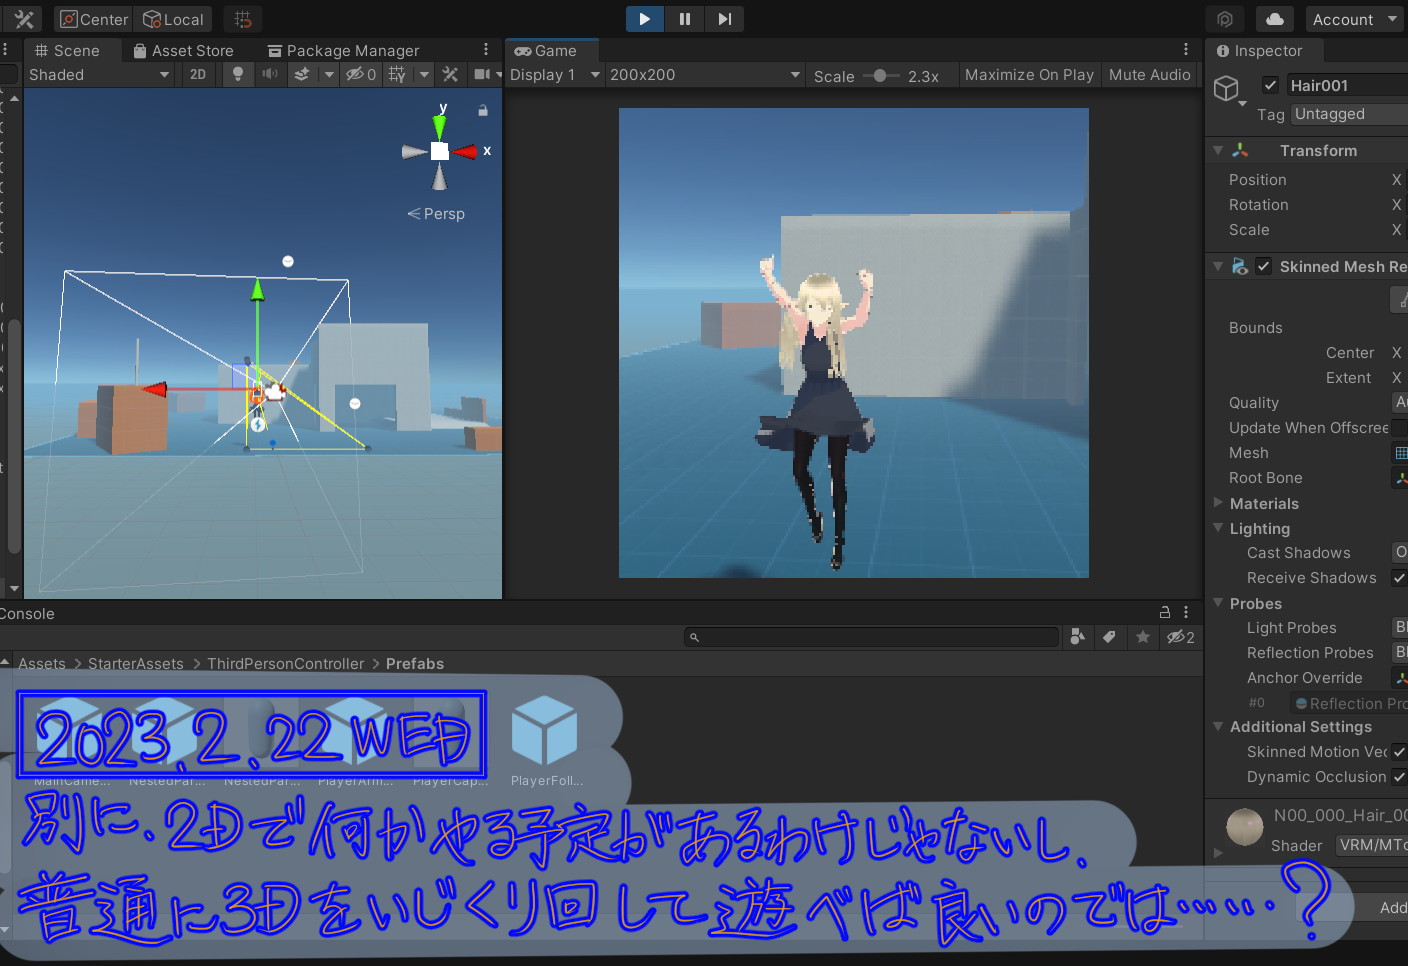
Task: Click the Mute Audio button
Action: [x=1149, y=75]
